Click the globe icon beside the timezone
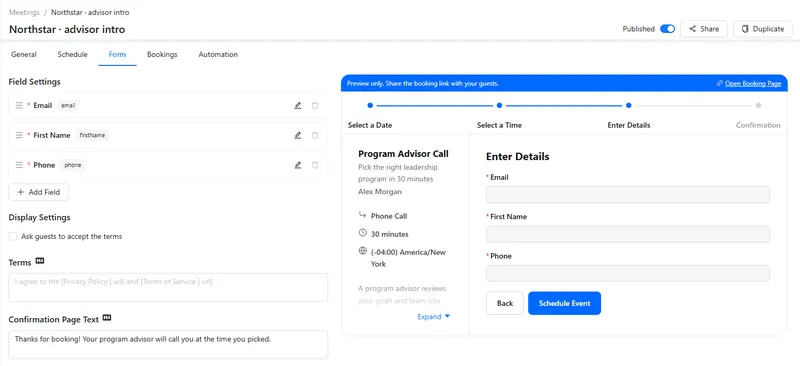This screenshot has height=366, width=800. 363,251
